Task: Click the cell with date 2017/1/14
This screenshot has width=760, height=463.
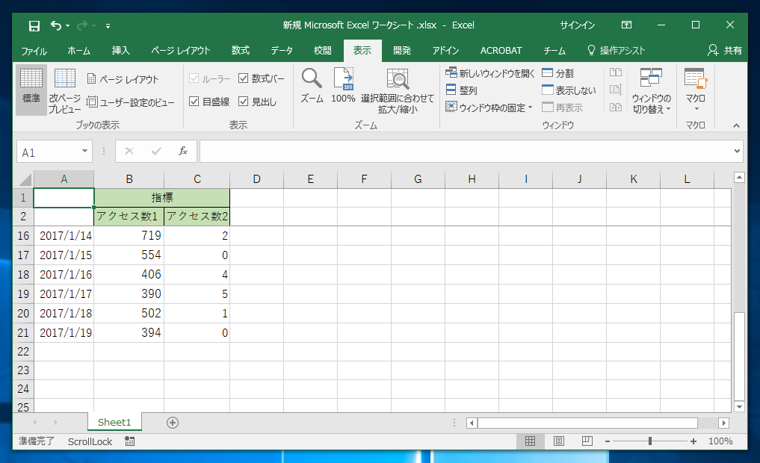Action: pos(63,236)
